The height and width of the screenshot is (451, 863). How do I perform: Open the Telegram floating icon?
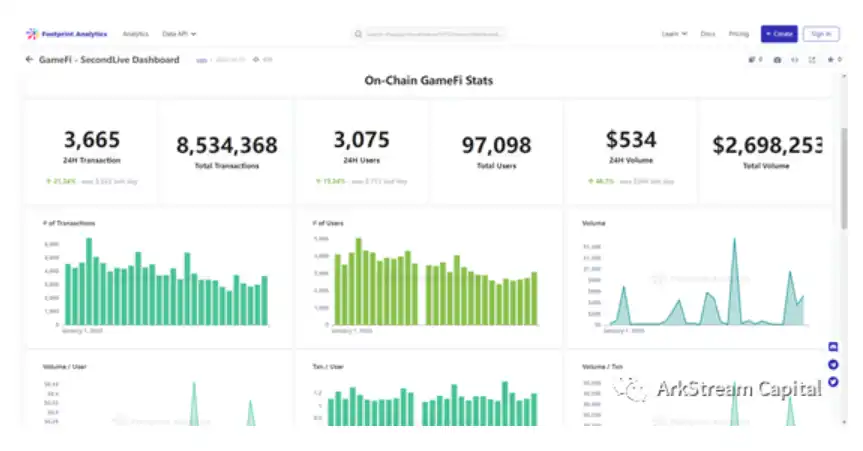(833, 365)
